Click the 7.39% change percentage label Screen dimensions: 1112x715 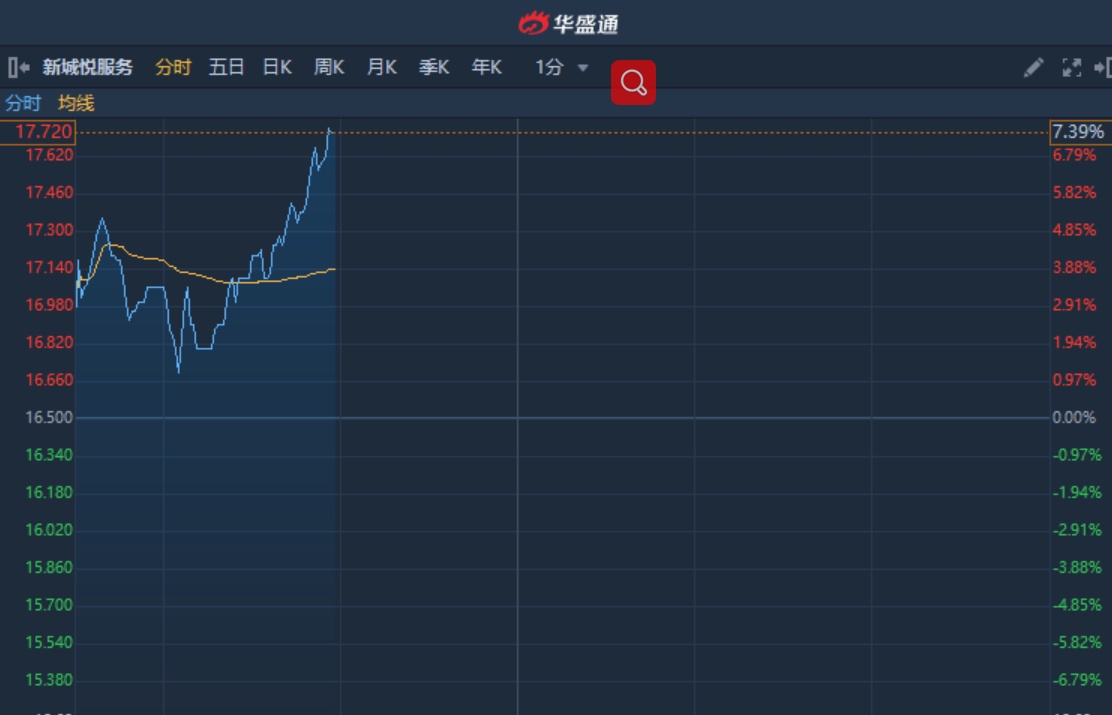tap(1078, 132)
